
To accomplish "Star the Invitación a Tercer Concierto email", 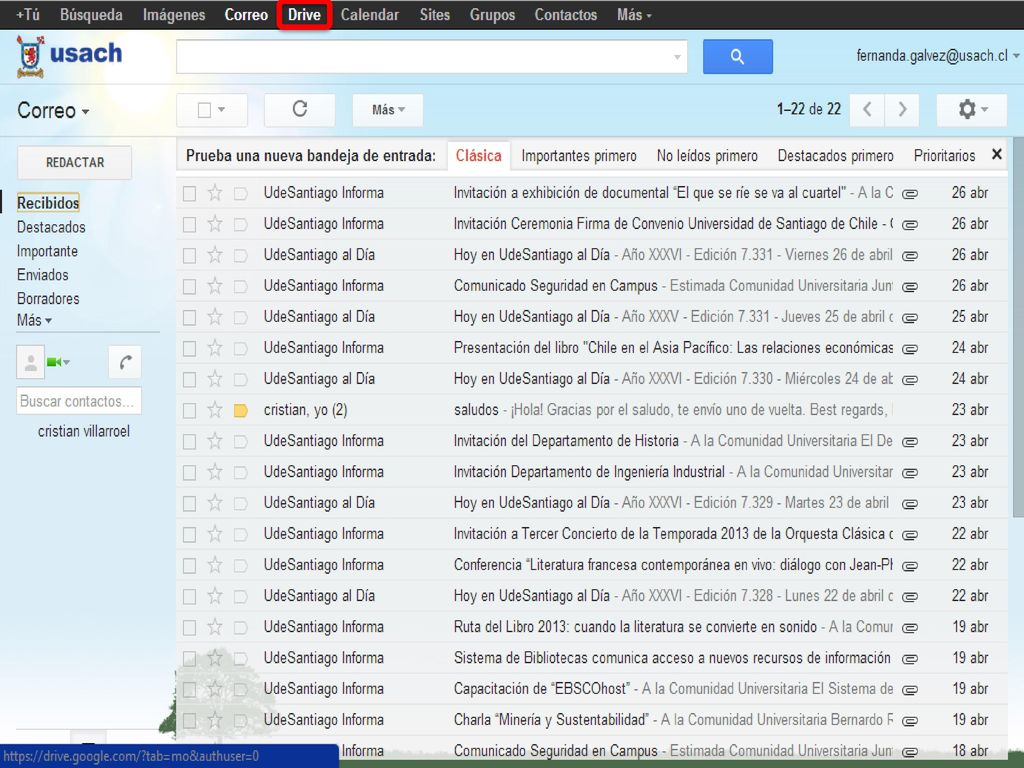I will [x=215, y=534].
